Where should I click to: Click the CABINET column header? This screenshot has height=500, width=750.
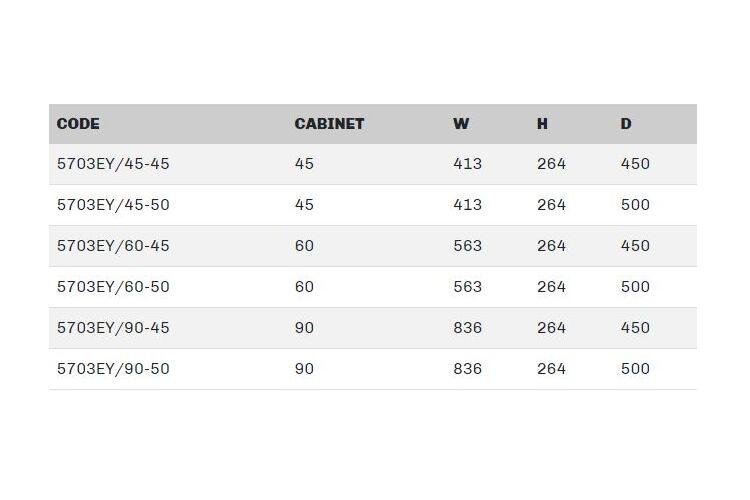click(x=329, y=124)
